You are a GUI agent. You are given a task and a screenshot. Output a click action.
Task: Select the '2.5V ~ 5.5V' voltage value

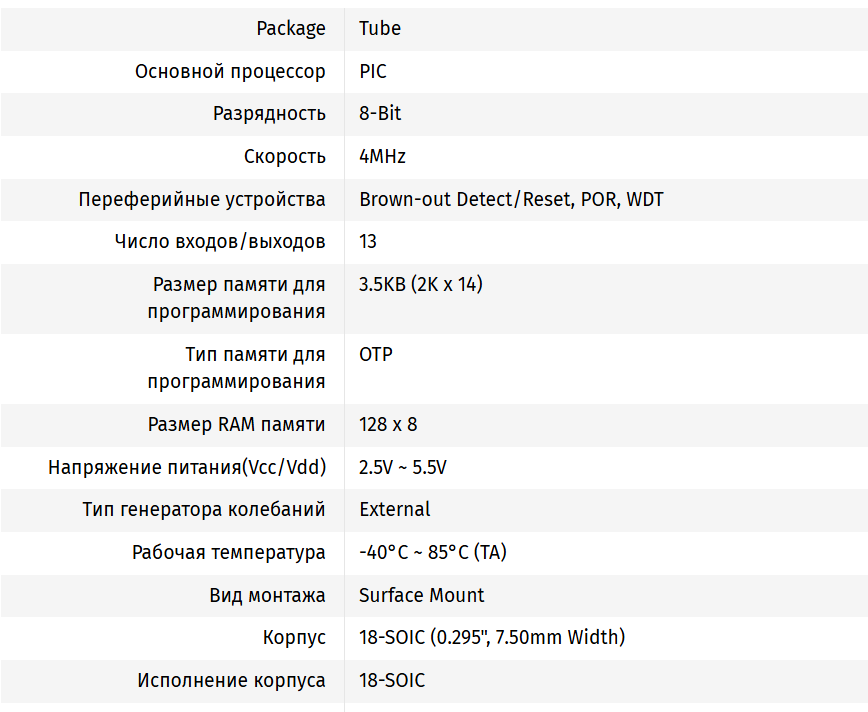403,467
